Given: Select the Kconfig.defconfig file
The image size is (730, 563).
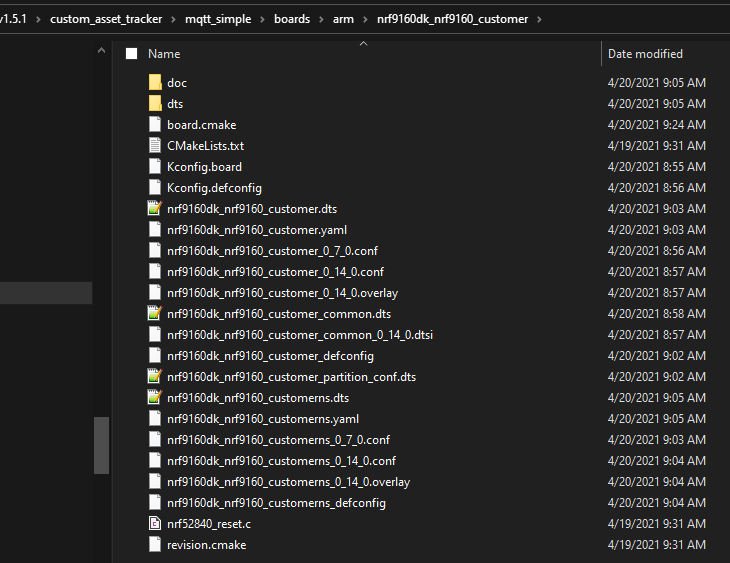Looking at the screenshot, I should click(x=214, y=188).
